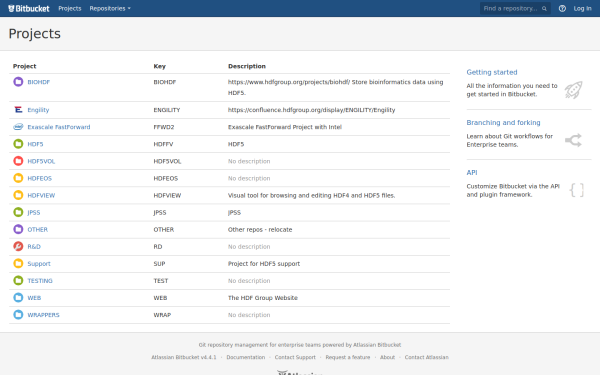Open the Contact Support footer link
Screen dimensions: 600x375
pos(295,357)
